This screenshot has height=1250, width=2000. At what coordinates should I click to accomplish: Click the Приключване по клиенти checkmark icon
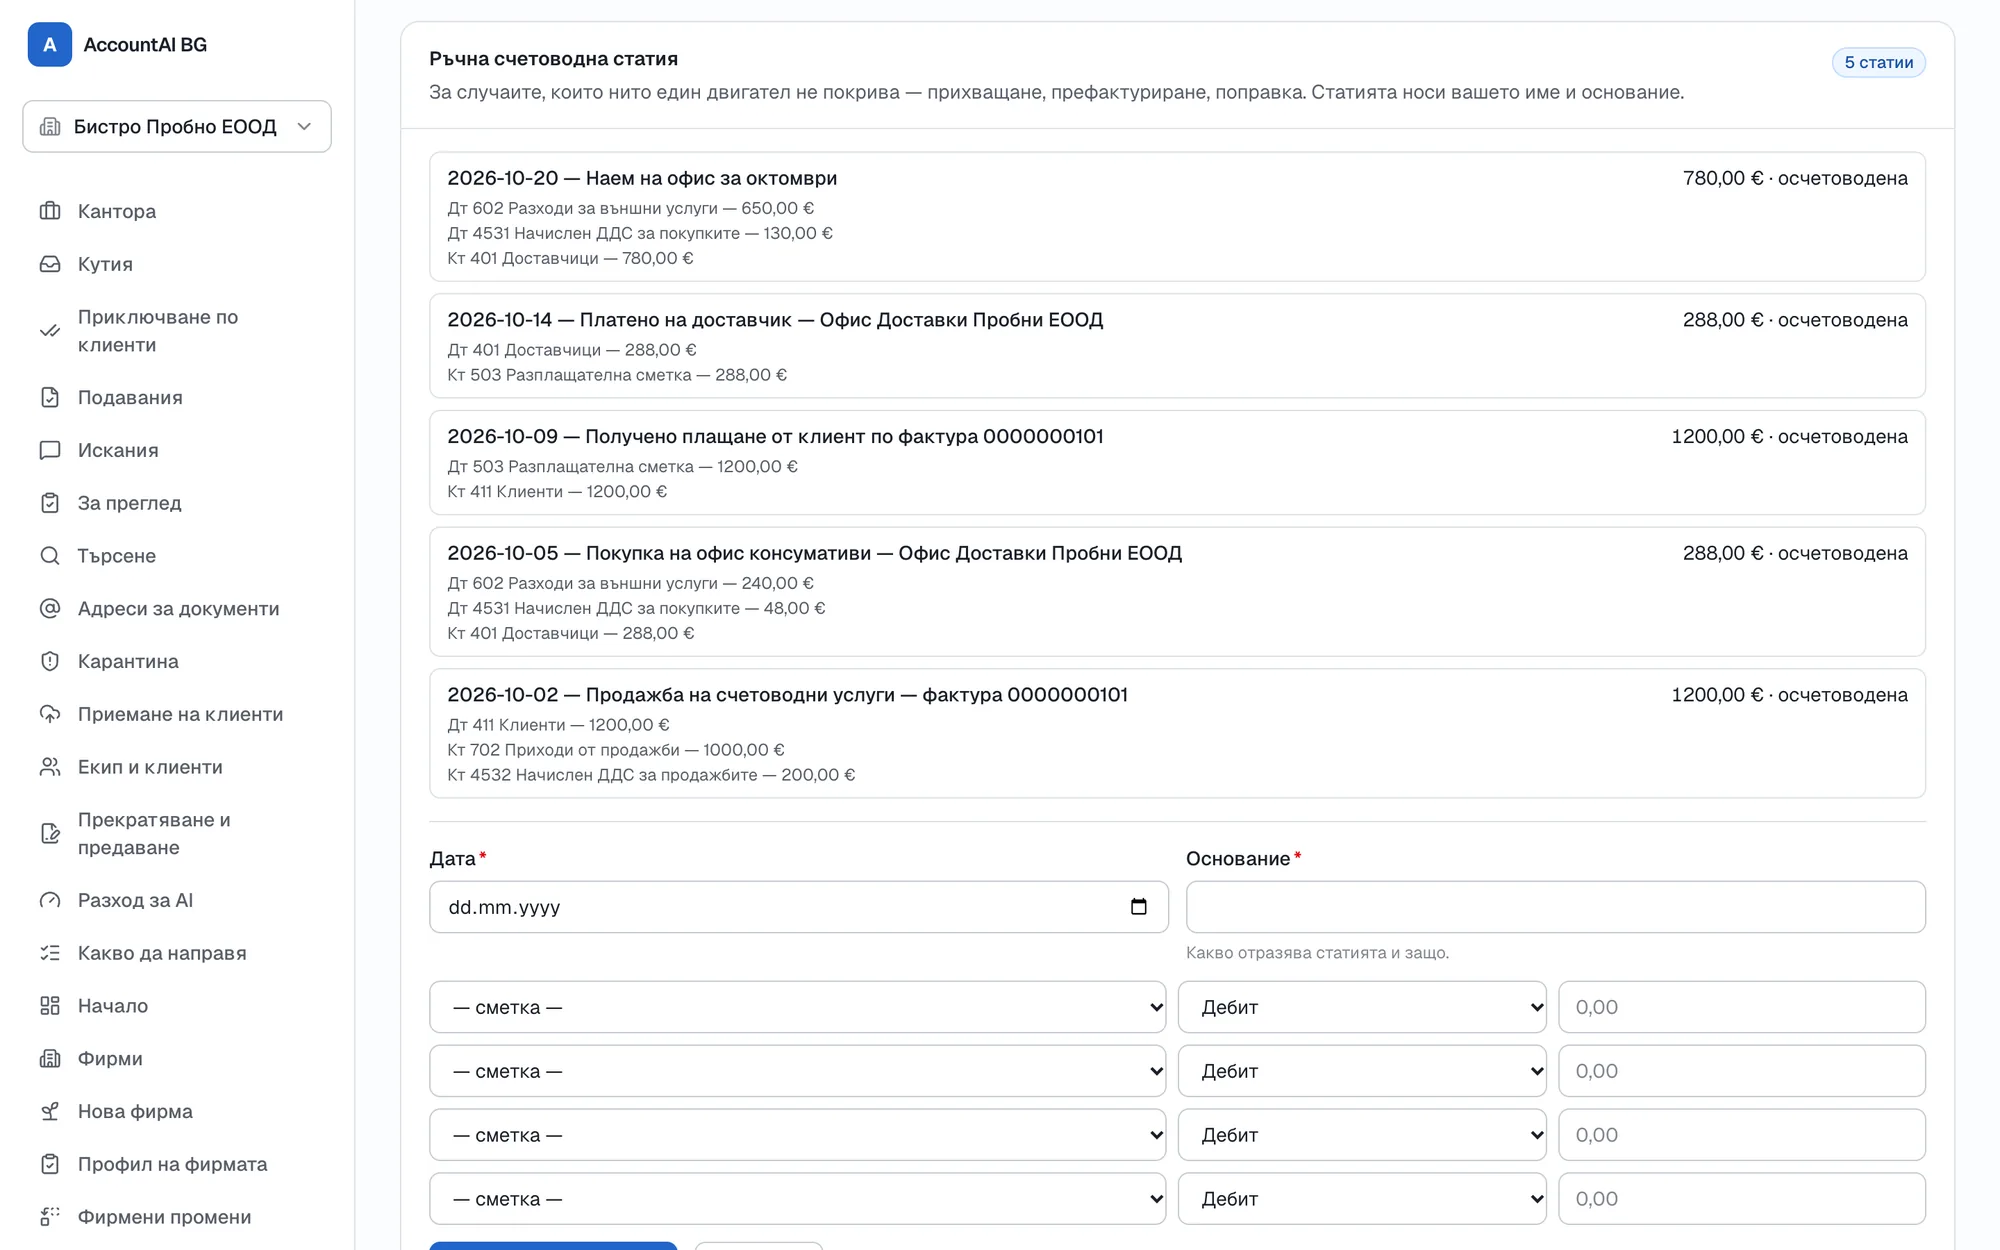[x=50, y=331]
